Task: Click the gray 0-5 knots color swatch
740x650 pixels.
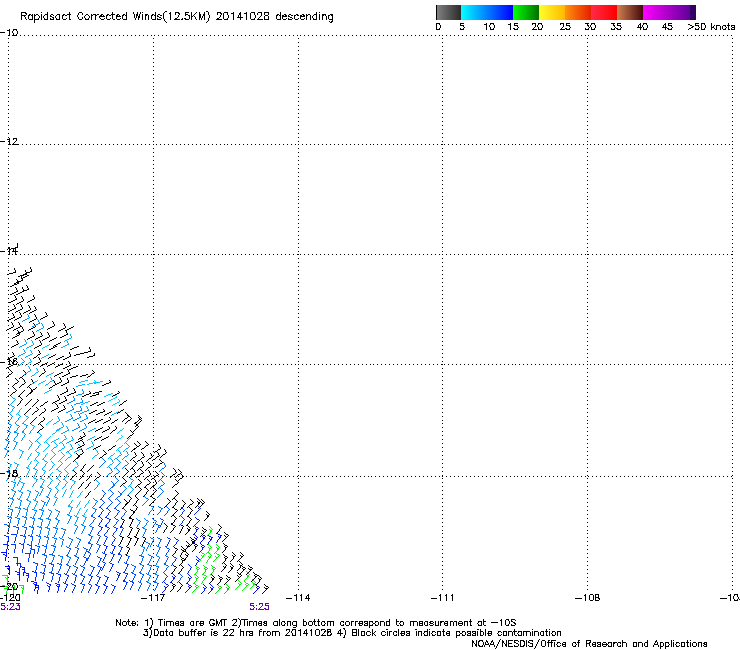Action: point(449,12)
